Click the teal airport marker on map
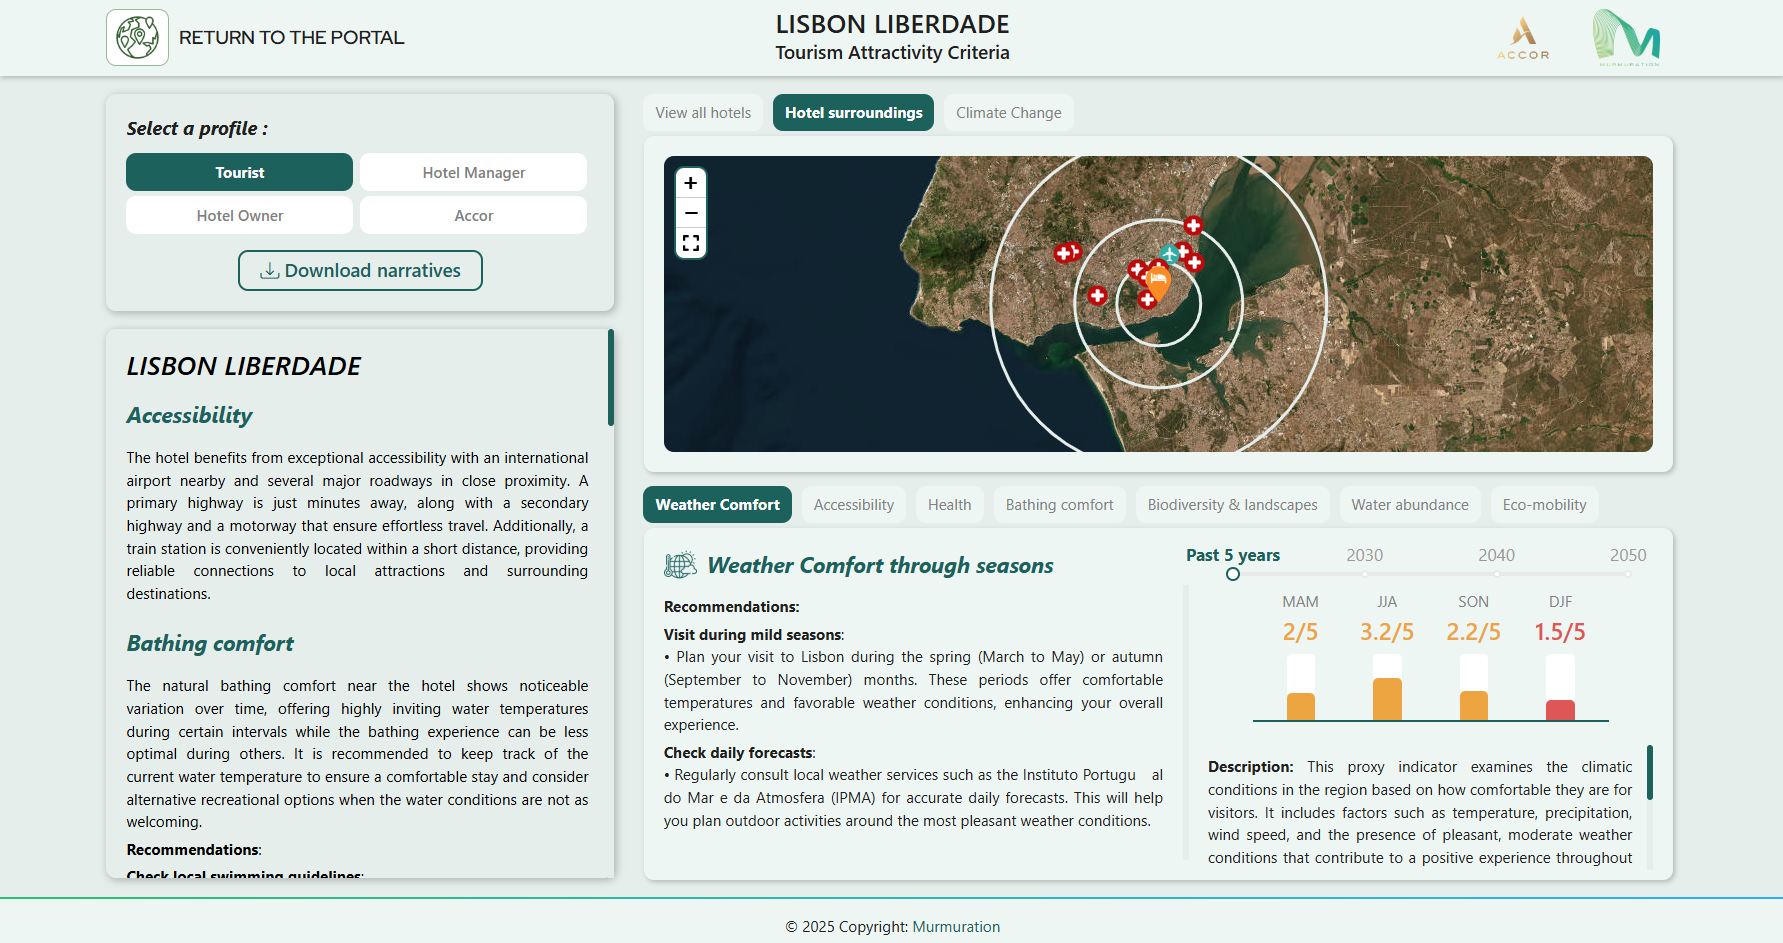 tap(1168, 254)
